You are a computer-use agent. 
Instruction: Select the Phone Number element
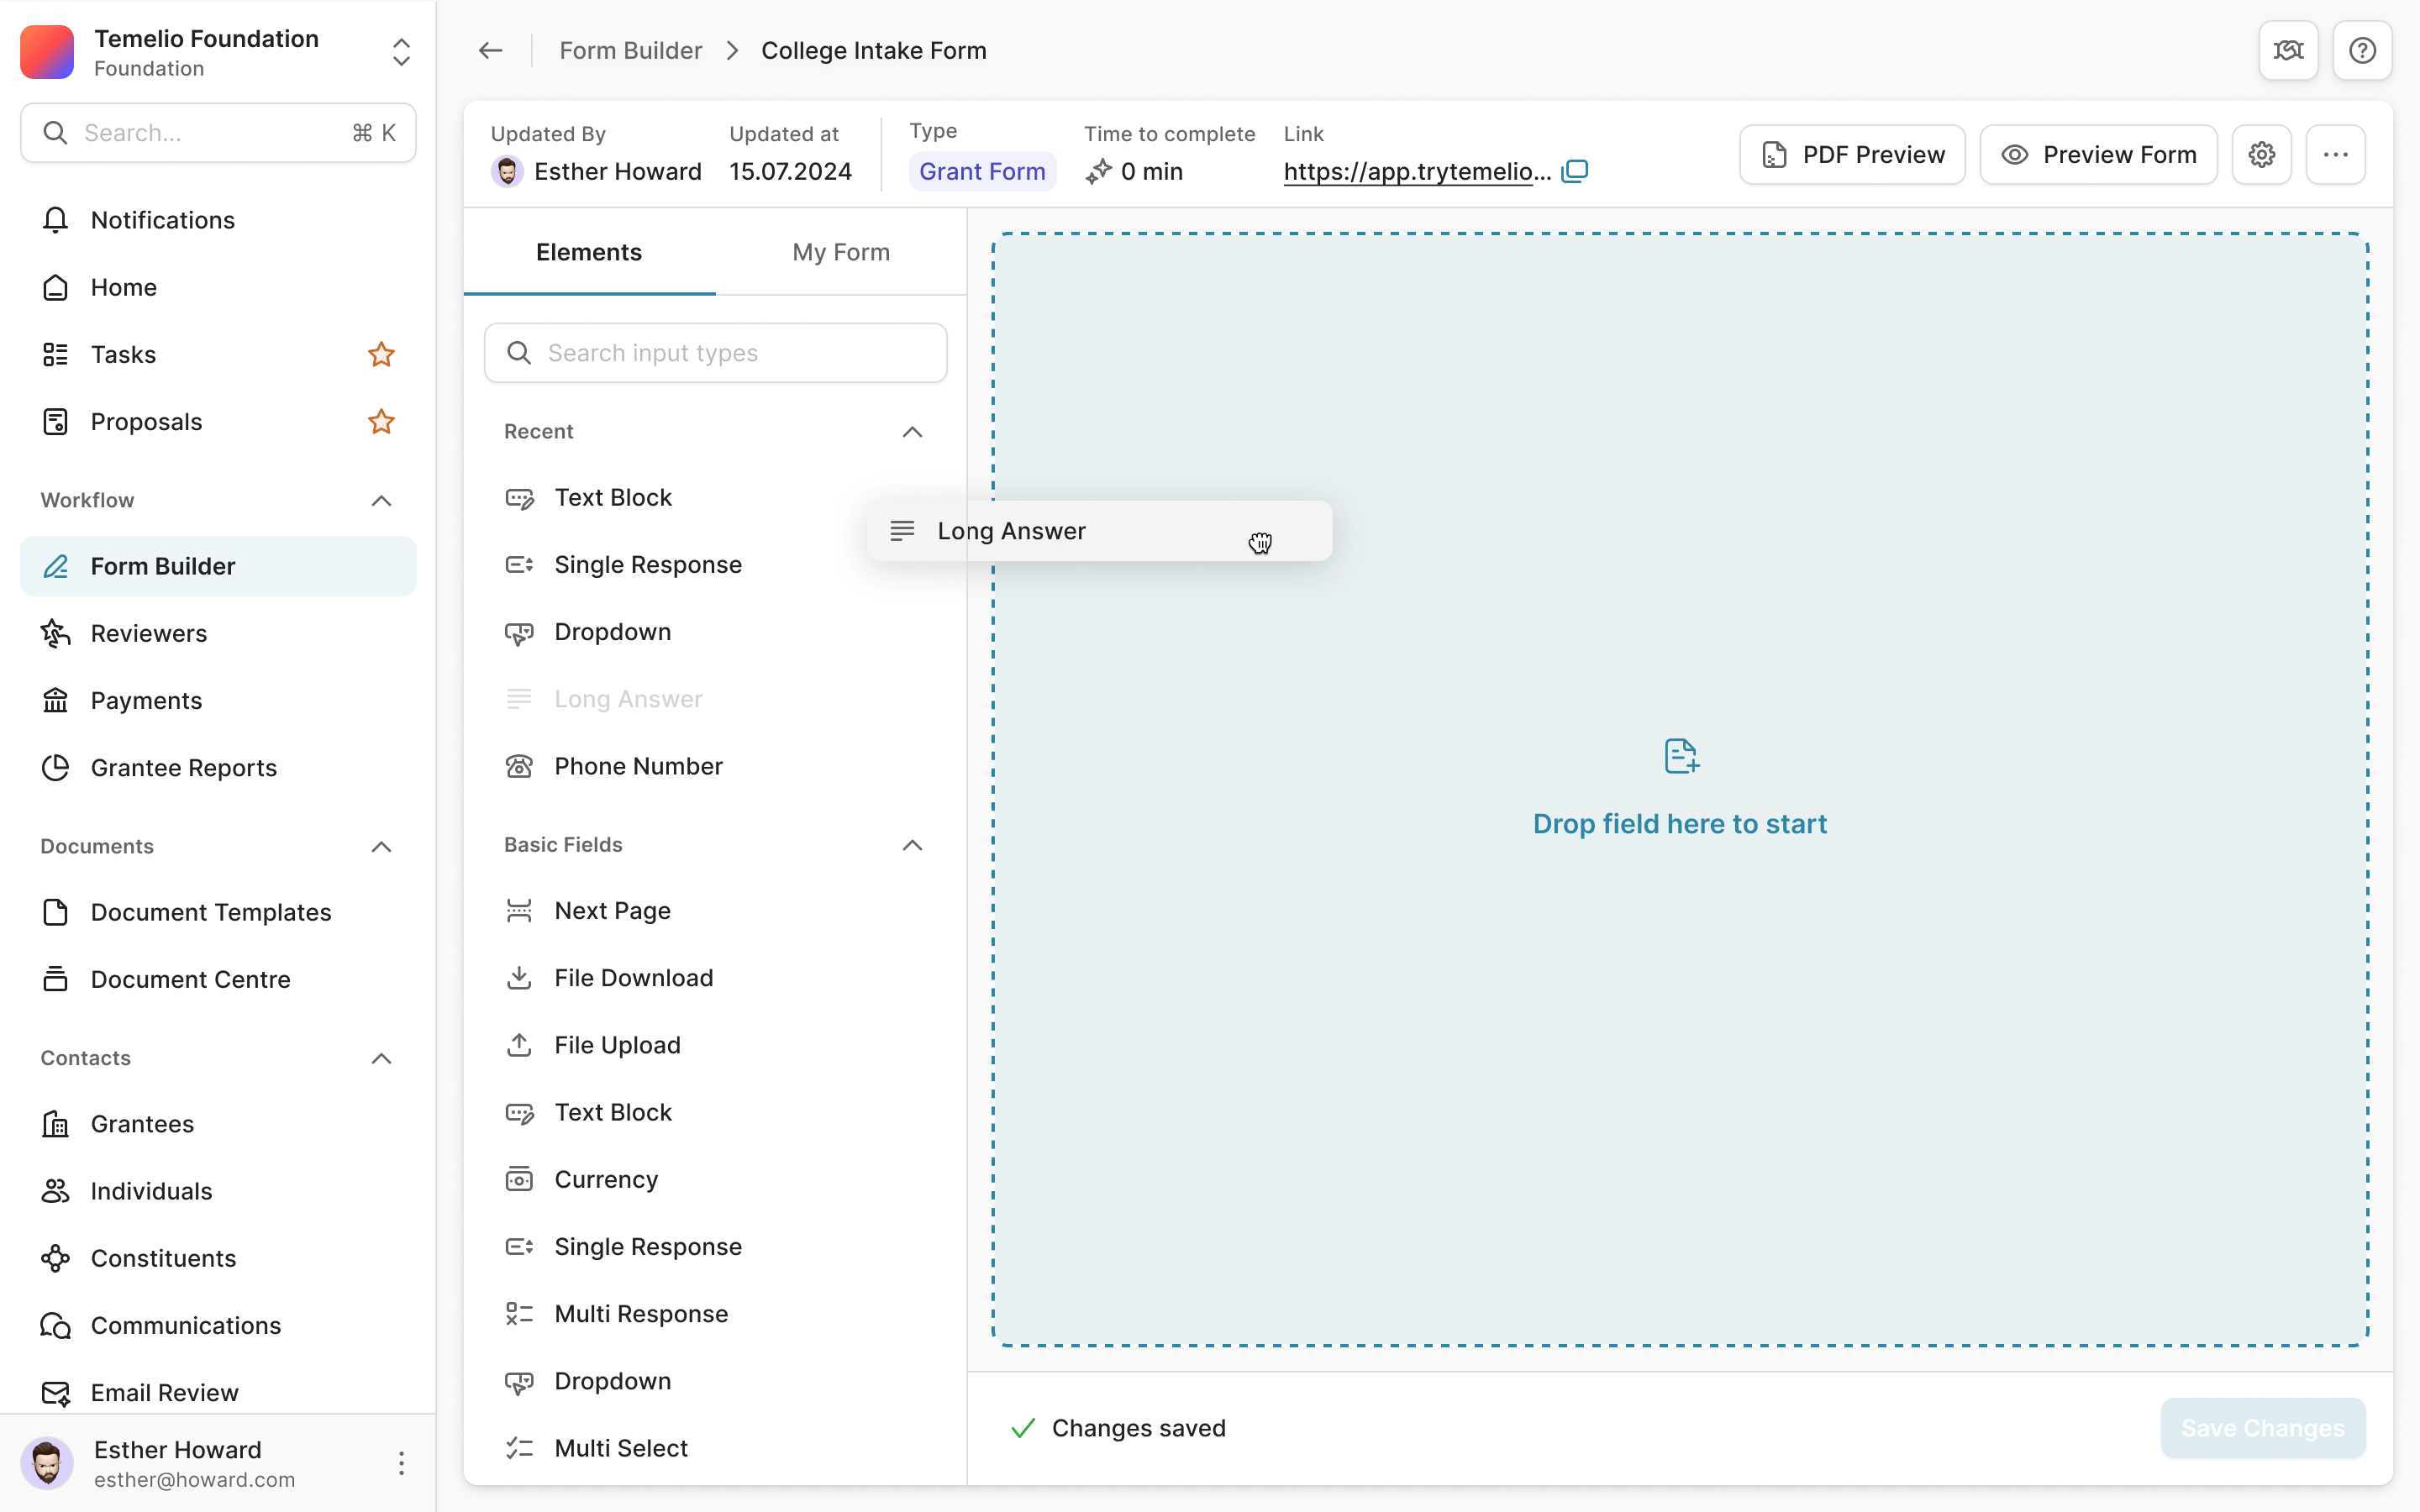(x=638, y=766)
